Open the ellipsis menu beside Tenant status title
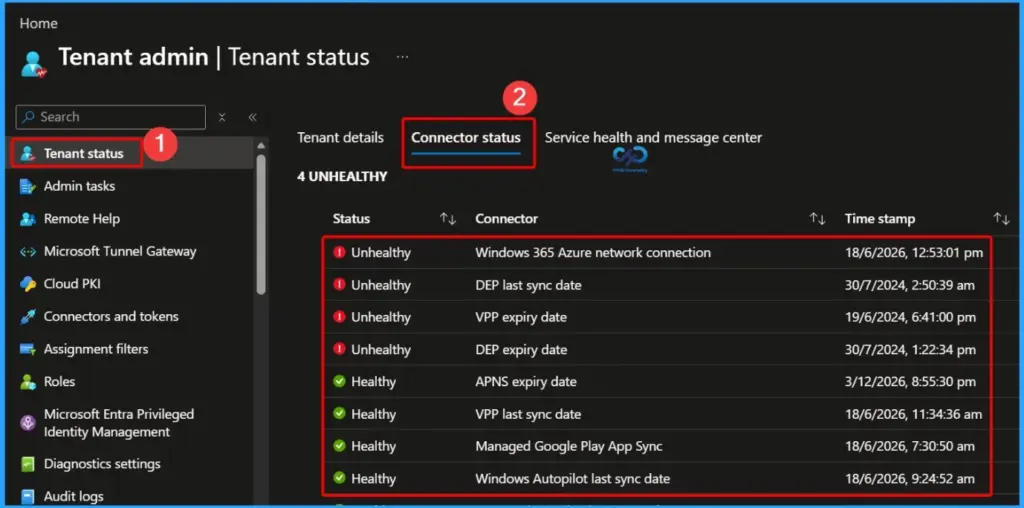Image resolution: width=1024 pixels, height=508 pixels. tap(402, 57)
